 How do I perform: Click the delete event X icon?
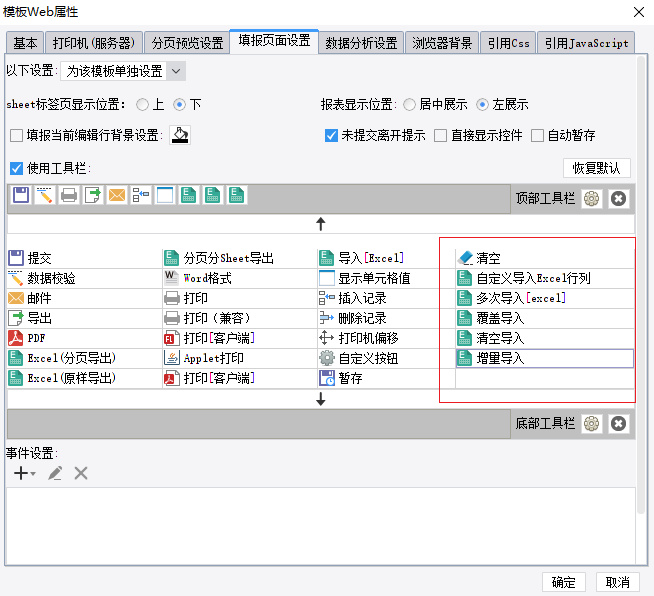click(81, 473)
